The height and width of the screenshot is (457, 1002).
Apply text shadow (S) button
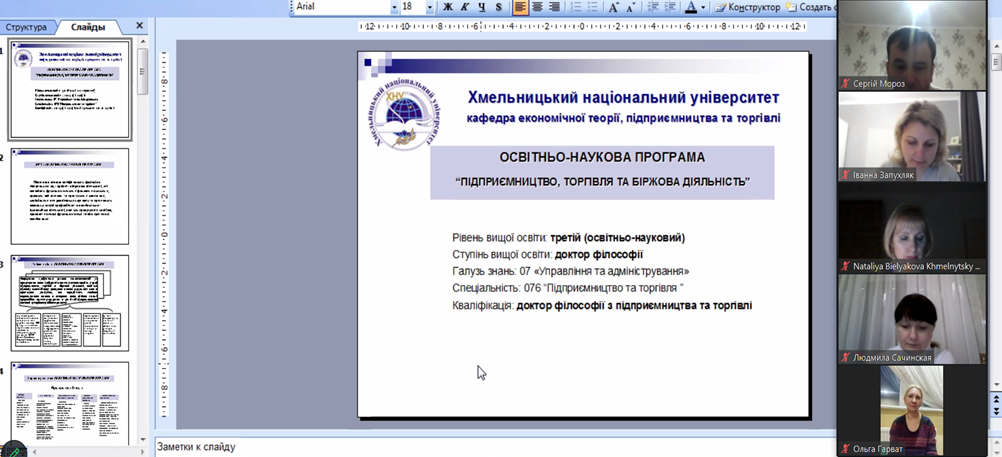tap(498, 7)
